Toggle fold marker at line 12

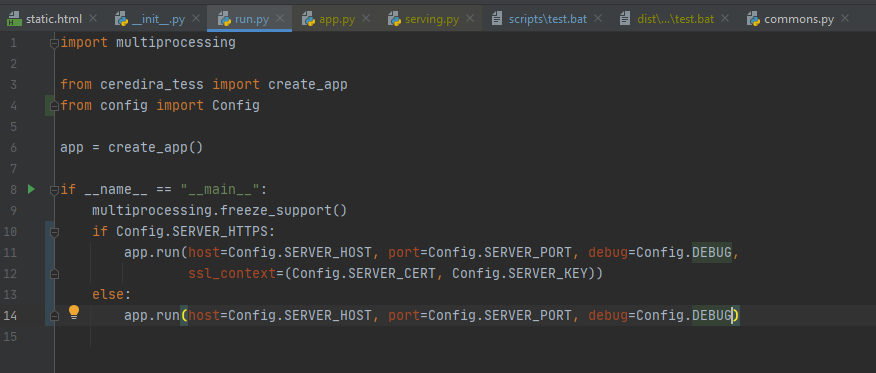coord(54,274)
